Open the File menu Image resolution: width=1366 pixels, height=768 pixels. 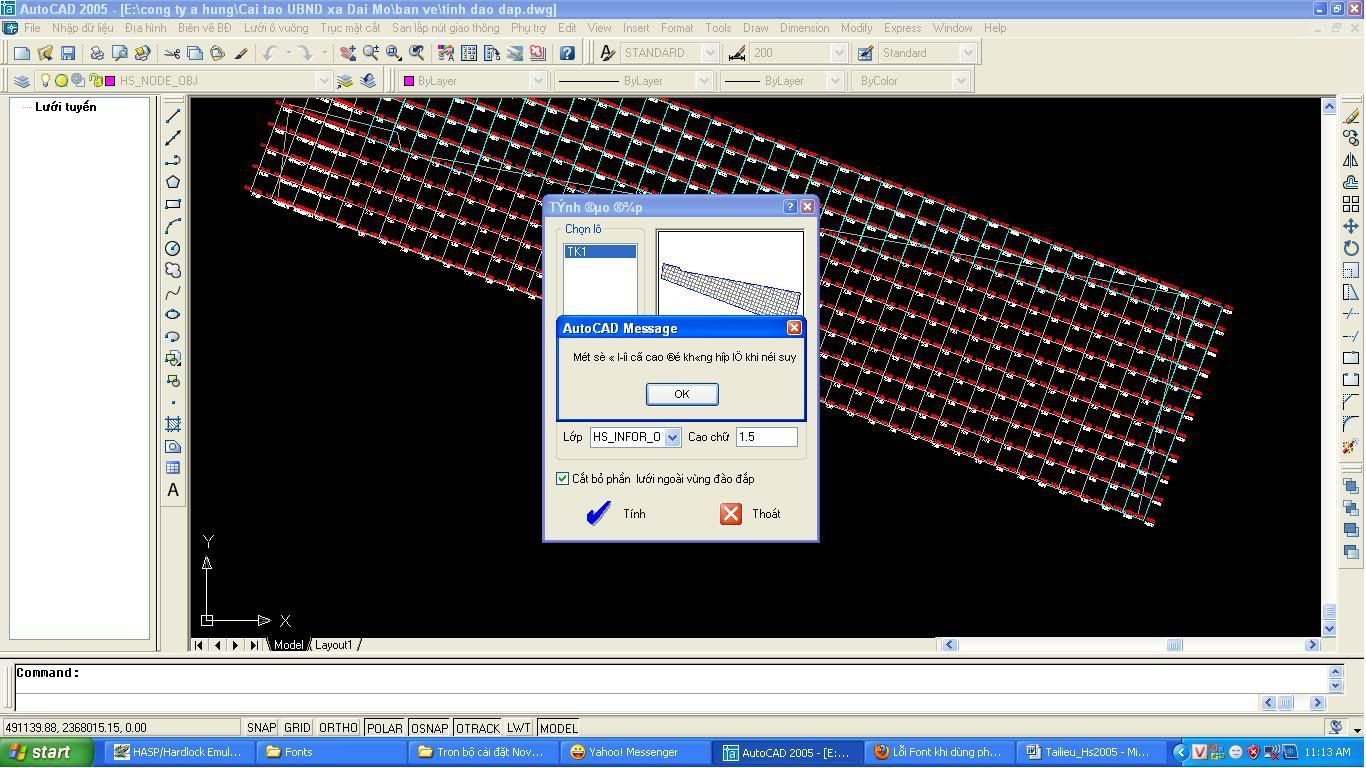pos(32,28)
